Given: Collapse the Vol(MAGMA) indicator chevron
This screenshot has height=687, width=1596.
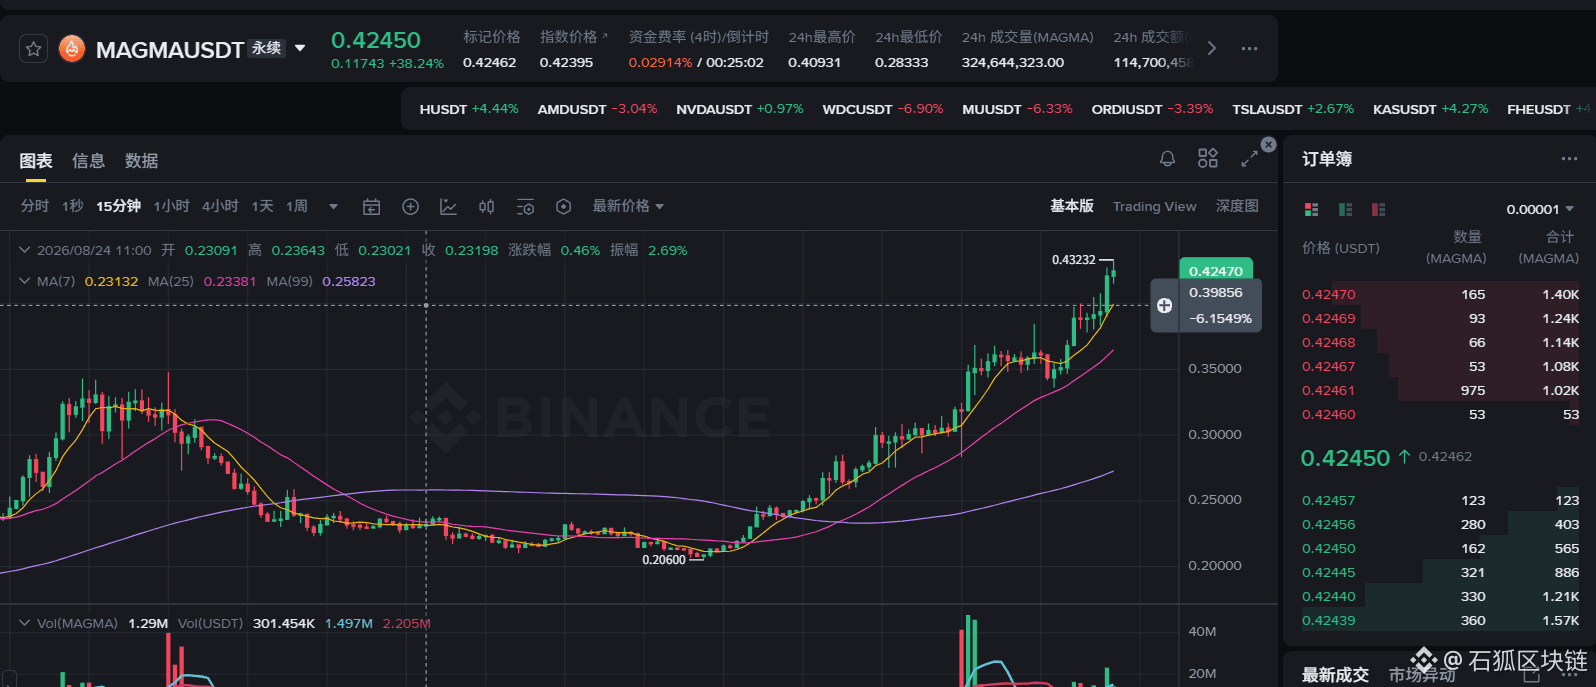Looking at the screenshot, I should click(x=25, y=623).
